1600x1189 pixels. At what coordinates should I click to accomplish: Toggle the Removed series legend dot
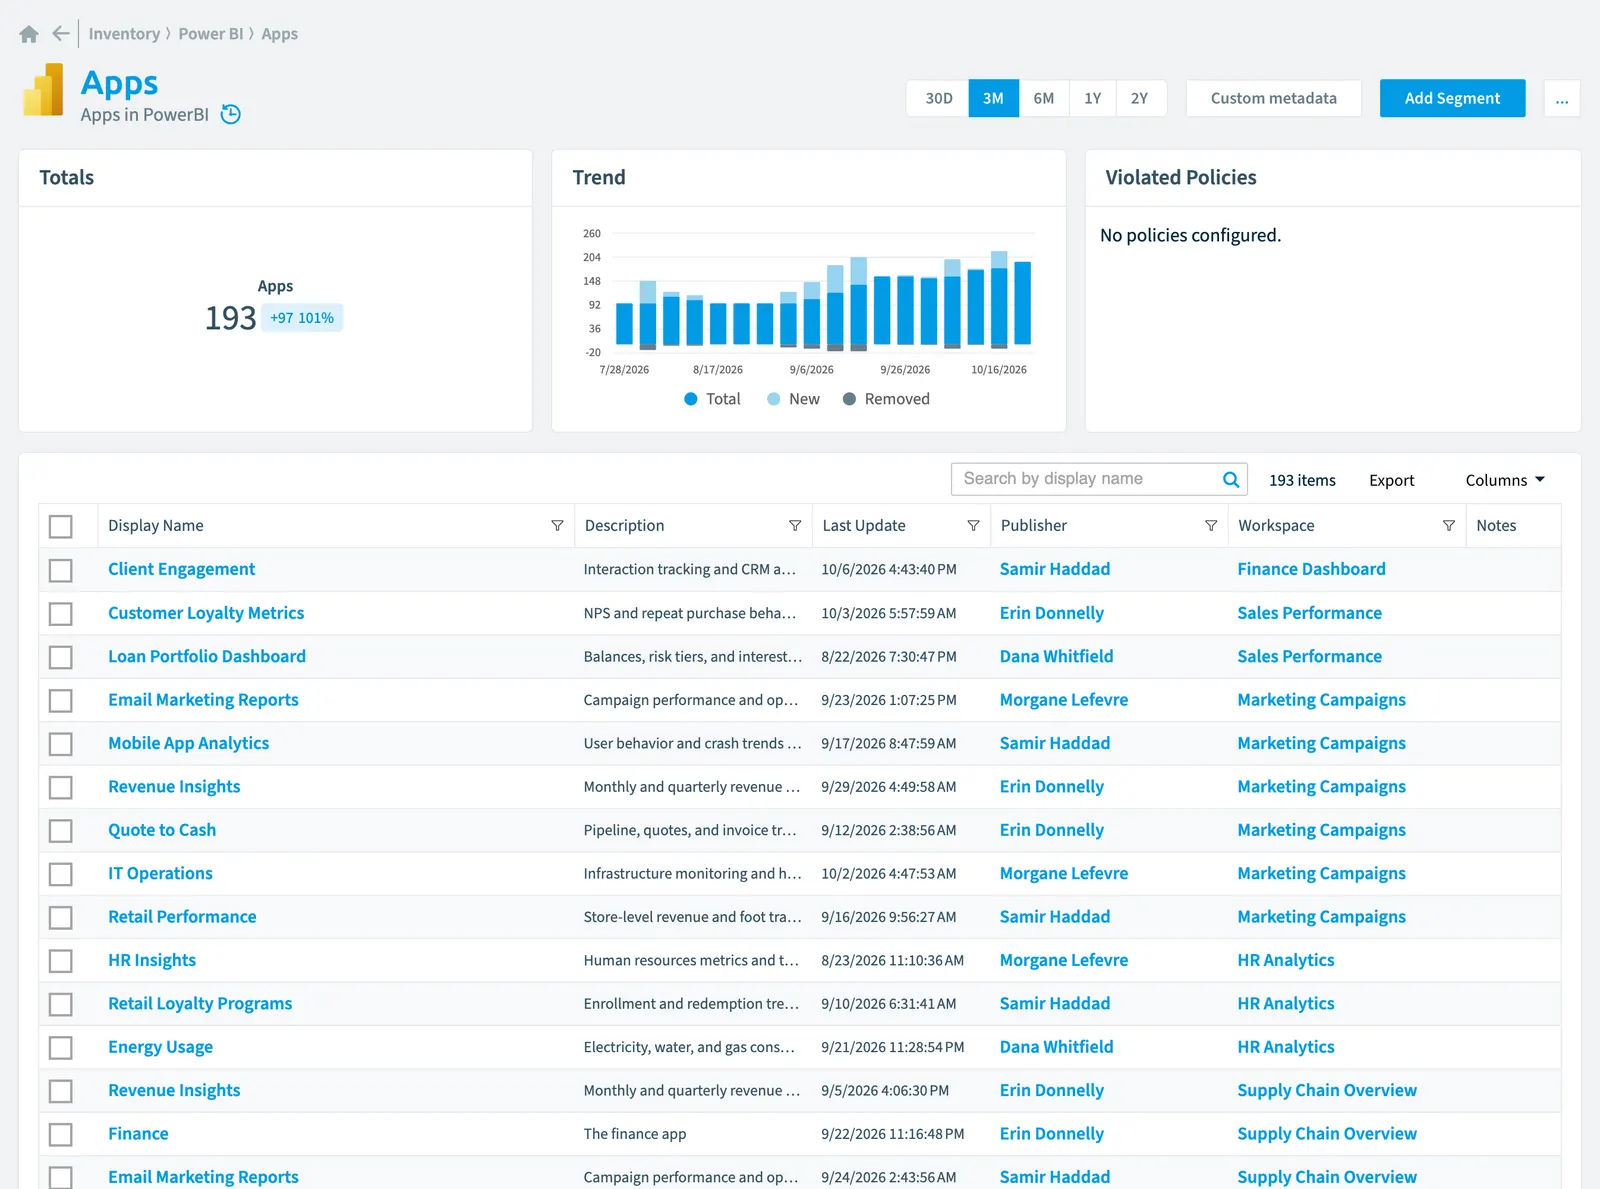coord(850,399)
